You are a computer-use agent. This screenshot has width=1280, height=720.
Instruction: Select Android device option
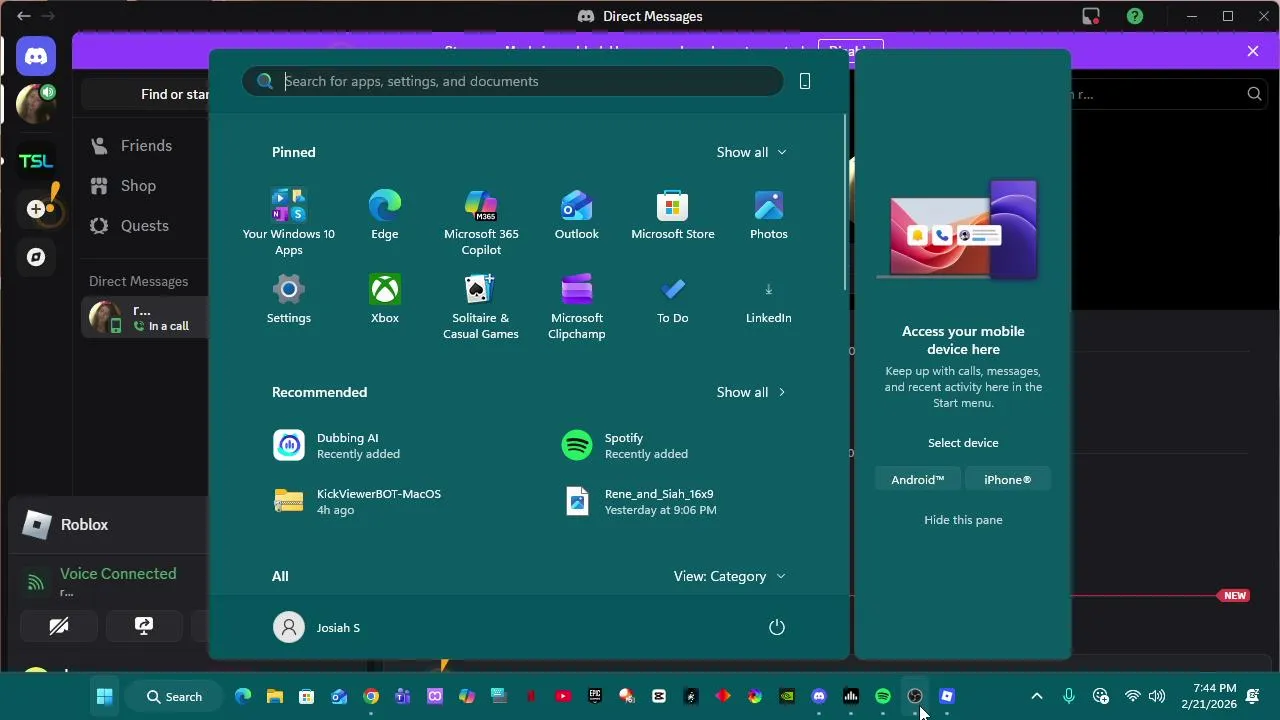click(918, 480)
